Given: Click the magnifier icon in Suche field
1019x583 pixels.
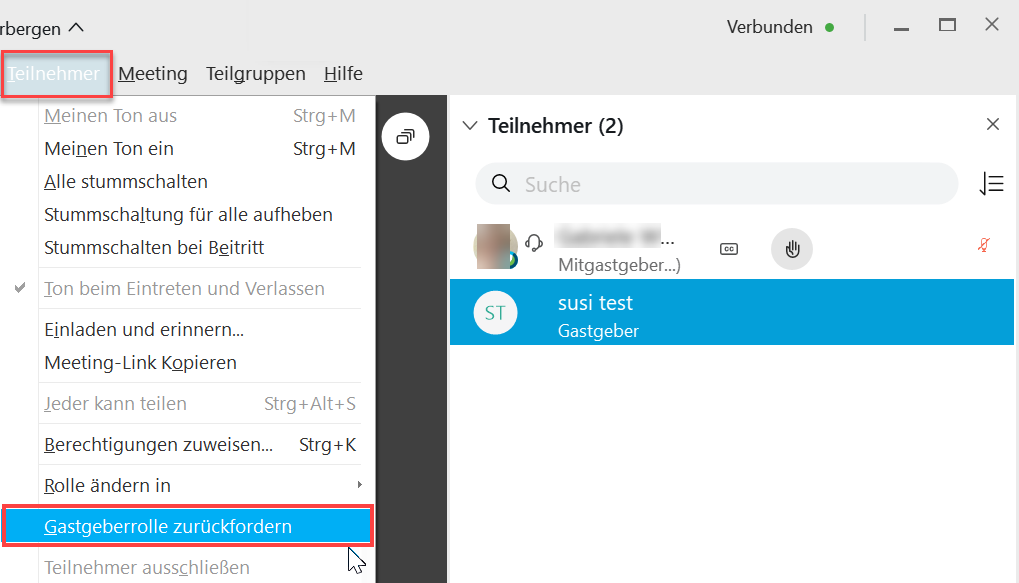Looking at the screenshot, I should (x=500, y=183).
